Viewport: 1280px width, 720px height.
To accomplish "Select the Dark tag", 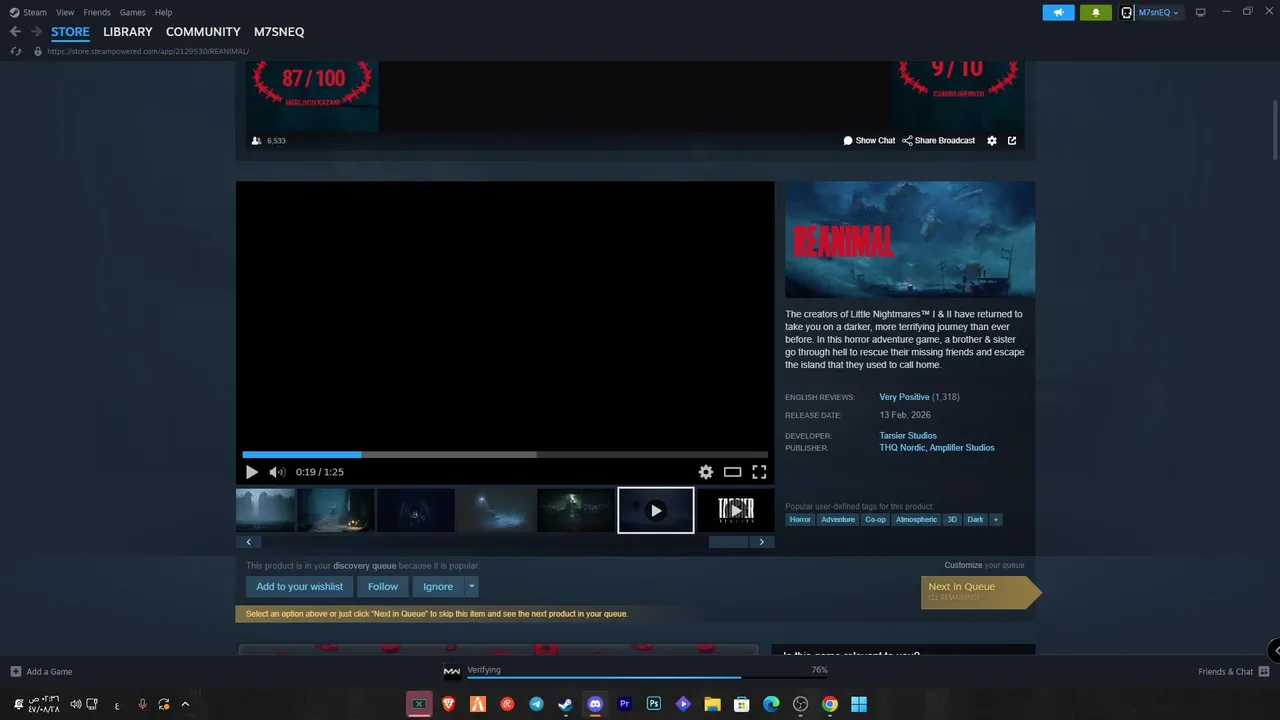I will (x=975, y=520).
